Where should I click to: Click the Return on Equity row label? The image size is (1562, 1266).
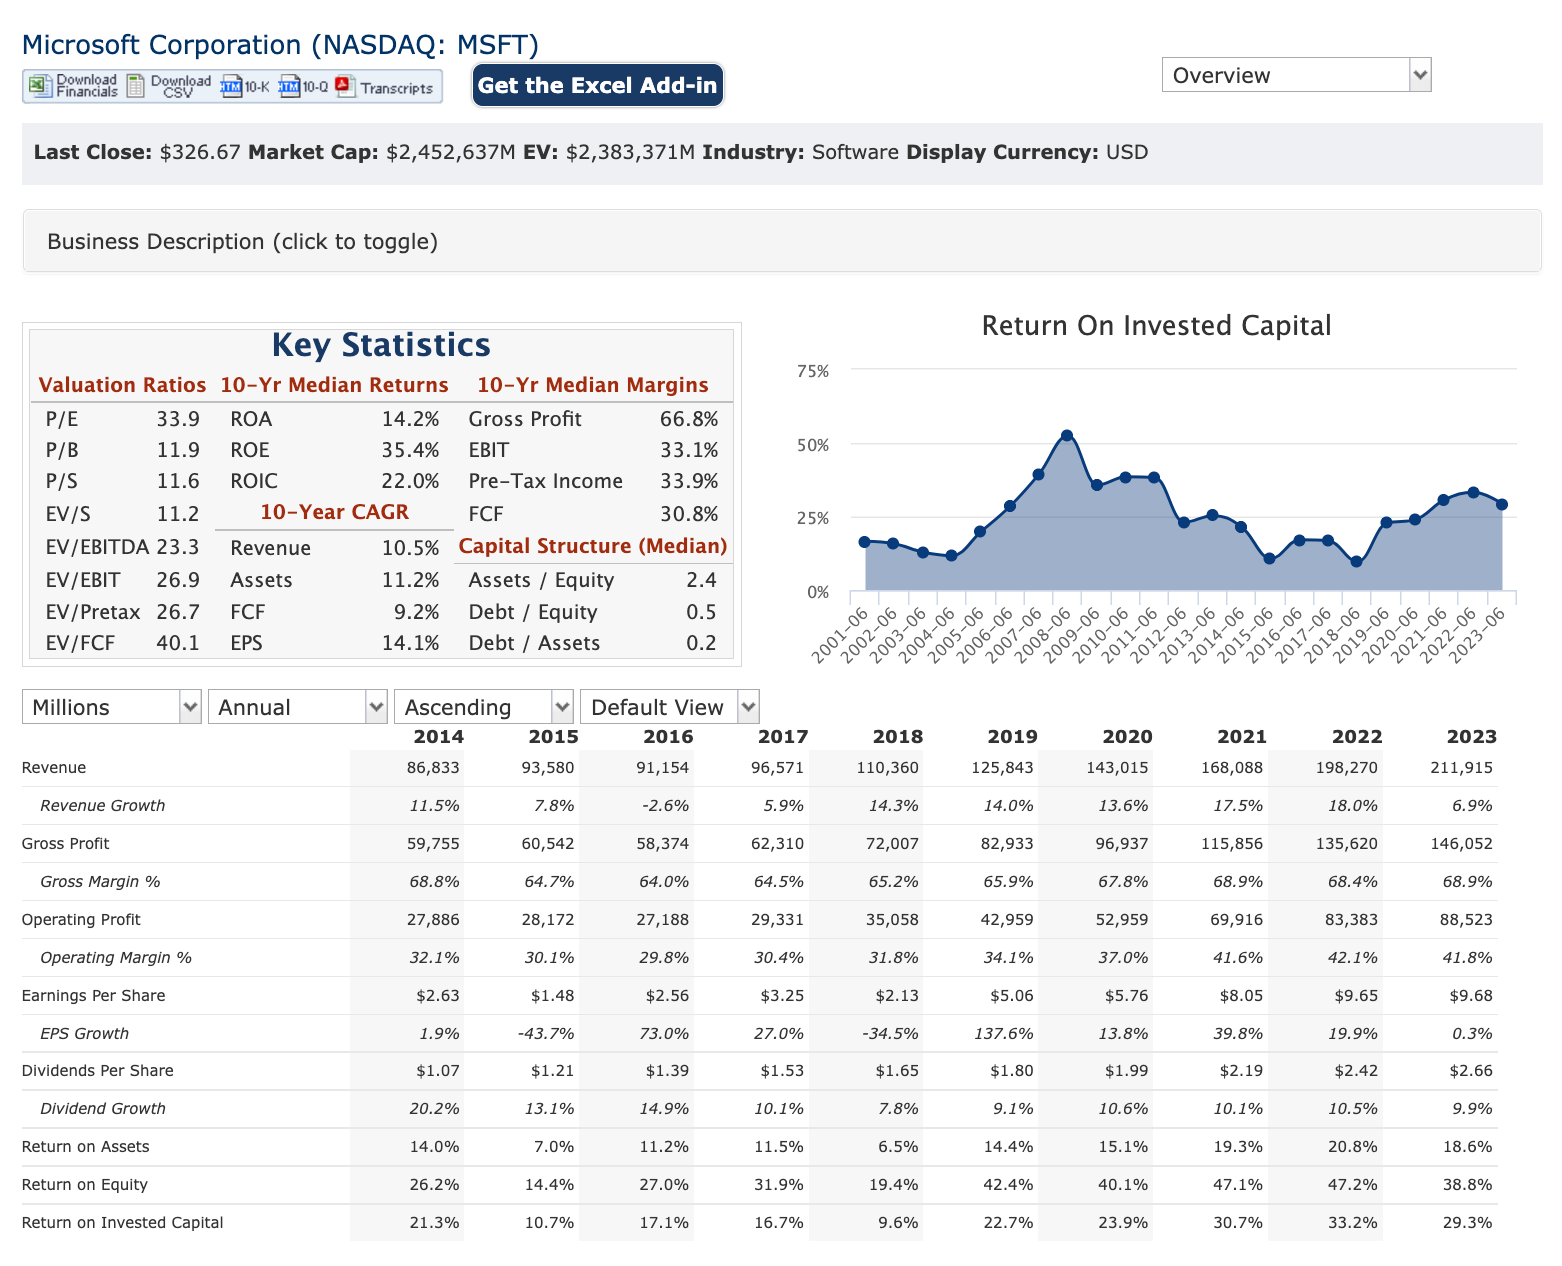click(x=85, y=1185)
